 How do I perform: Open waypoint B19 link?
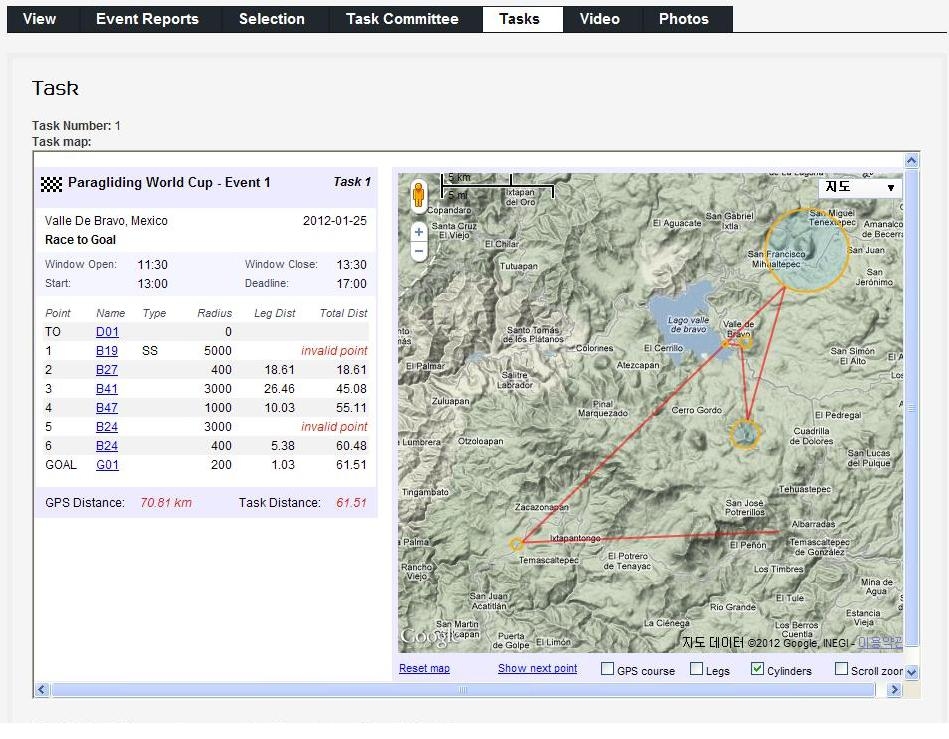click(x=107, y=351)
